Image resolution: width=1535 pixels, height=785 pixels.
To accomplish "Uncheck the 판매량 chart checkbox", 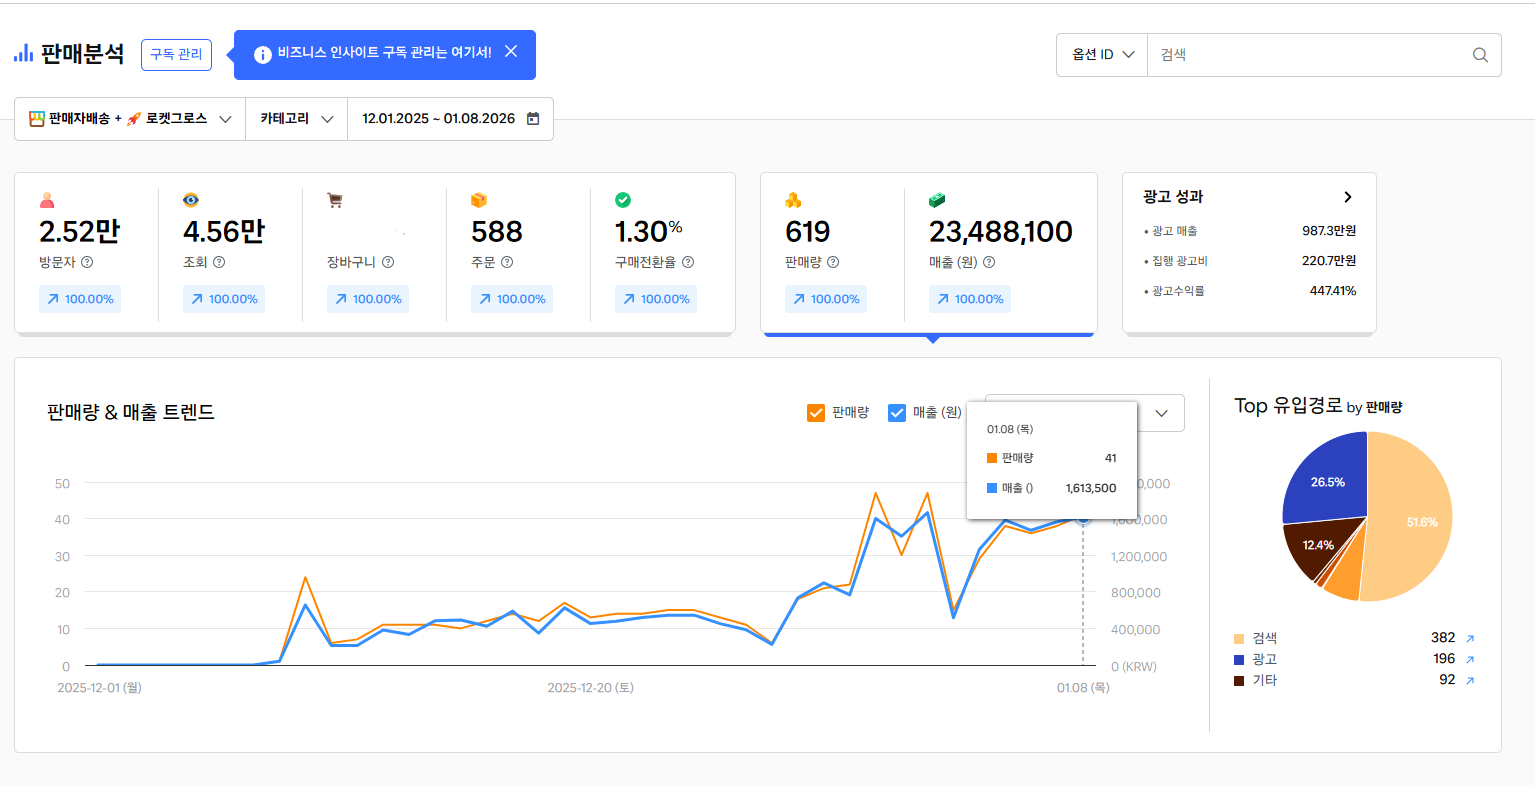I will point(816,413).
